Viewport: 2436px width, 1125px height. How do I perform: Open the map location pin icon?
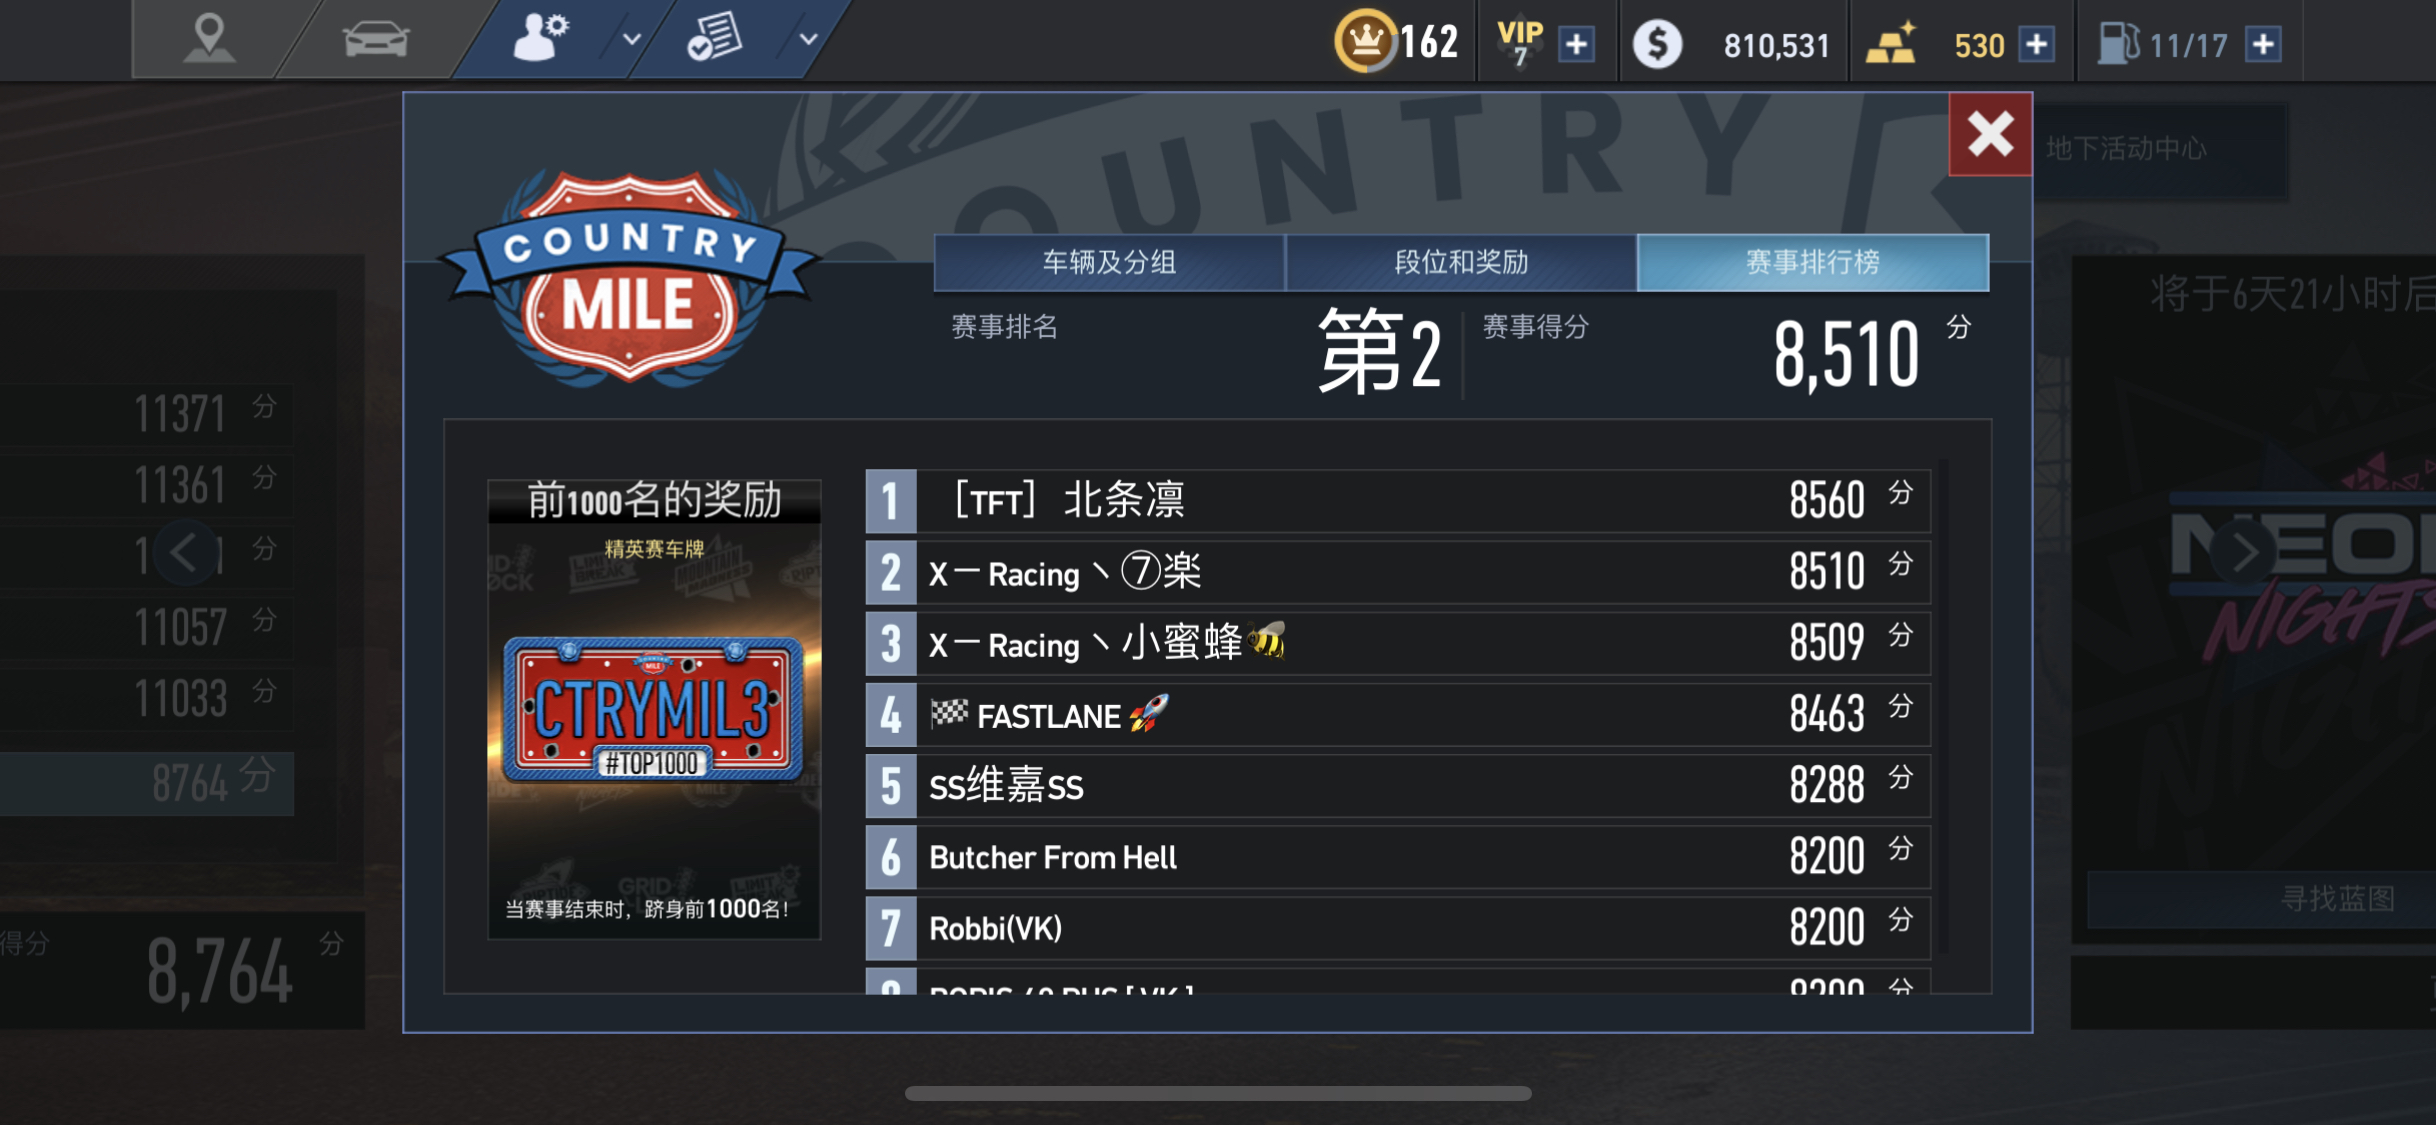tap(209, 38)
